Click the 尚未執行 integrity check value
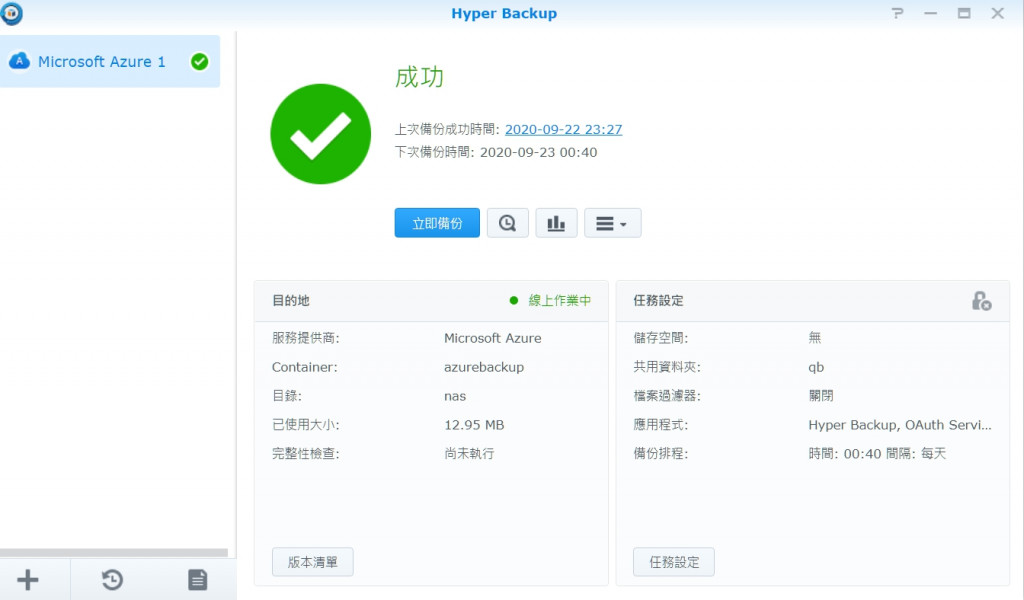Image resolution: width=1024 pixels, height=600 pixels. point(469,454)
